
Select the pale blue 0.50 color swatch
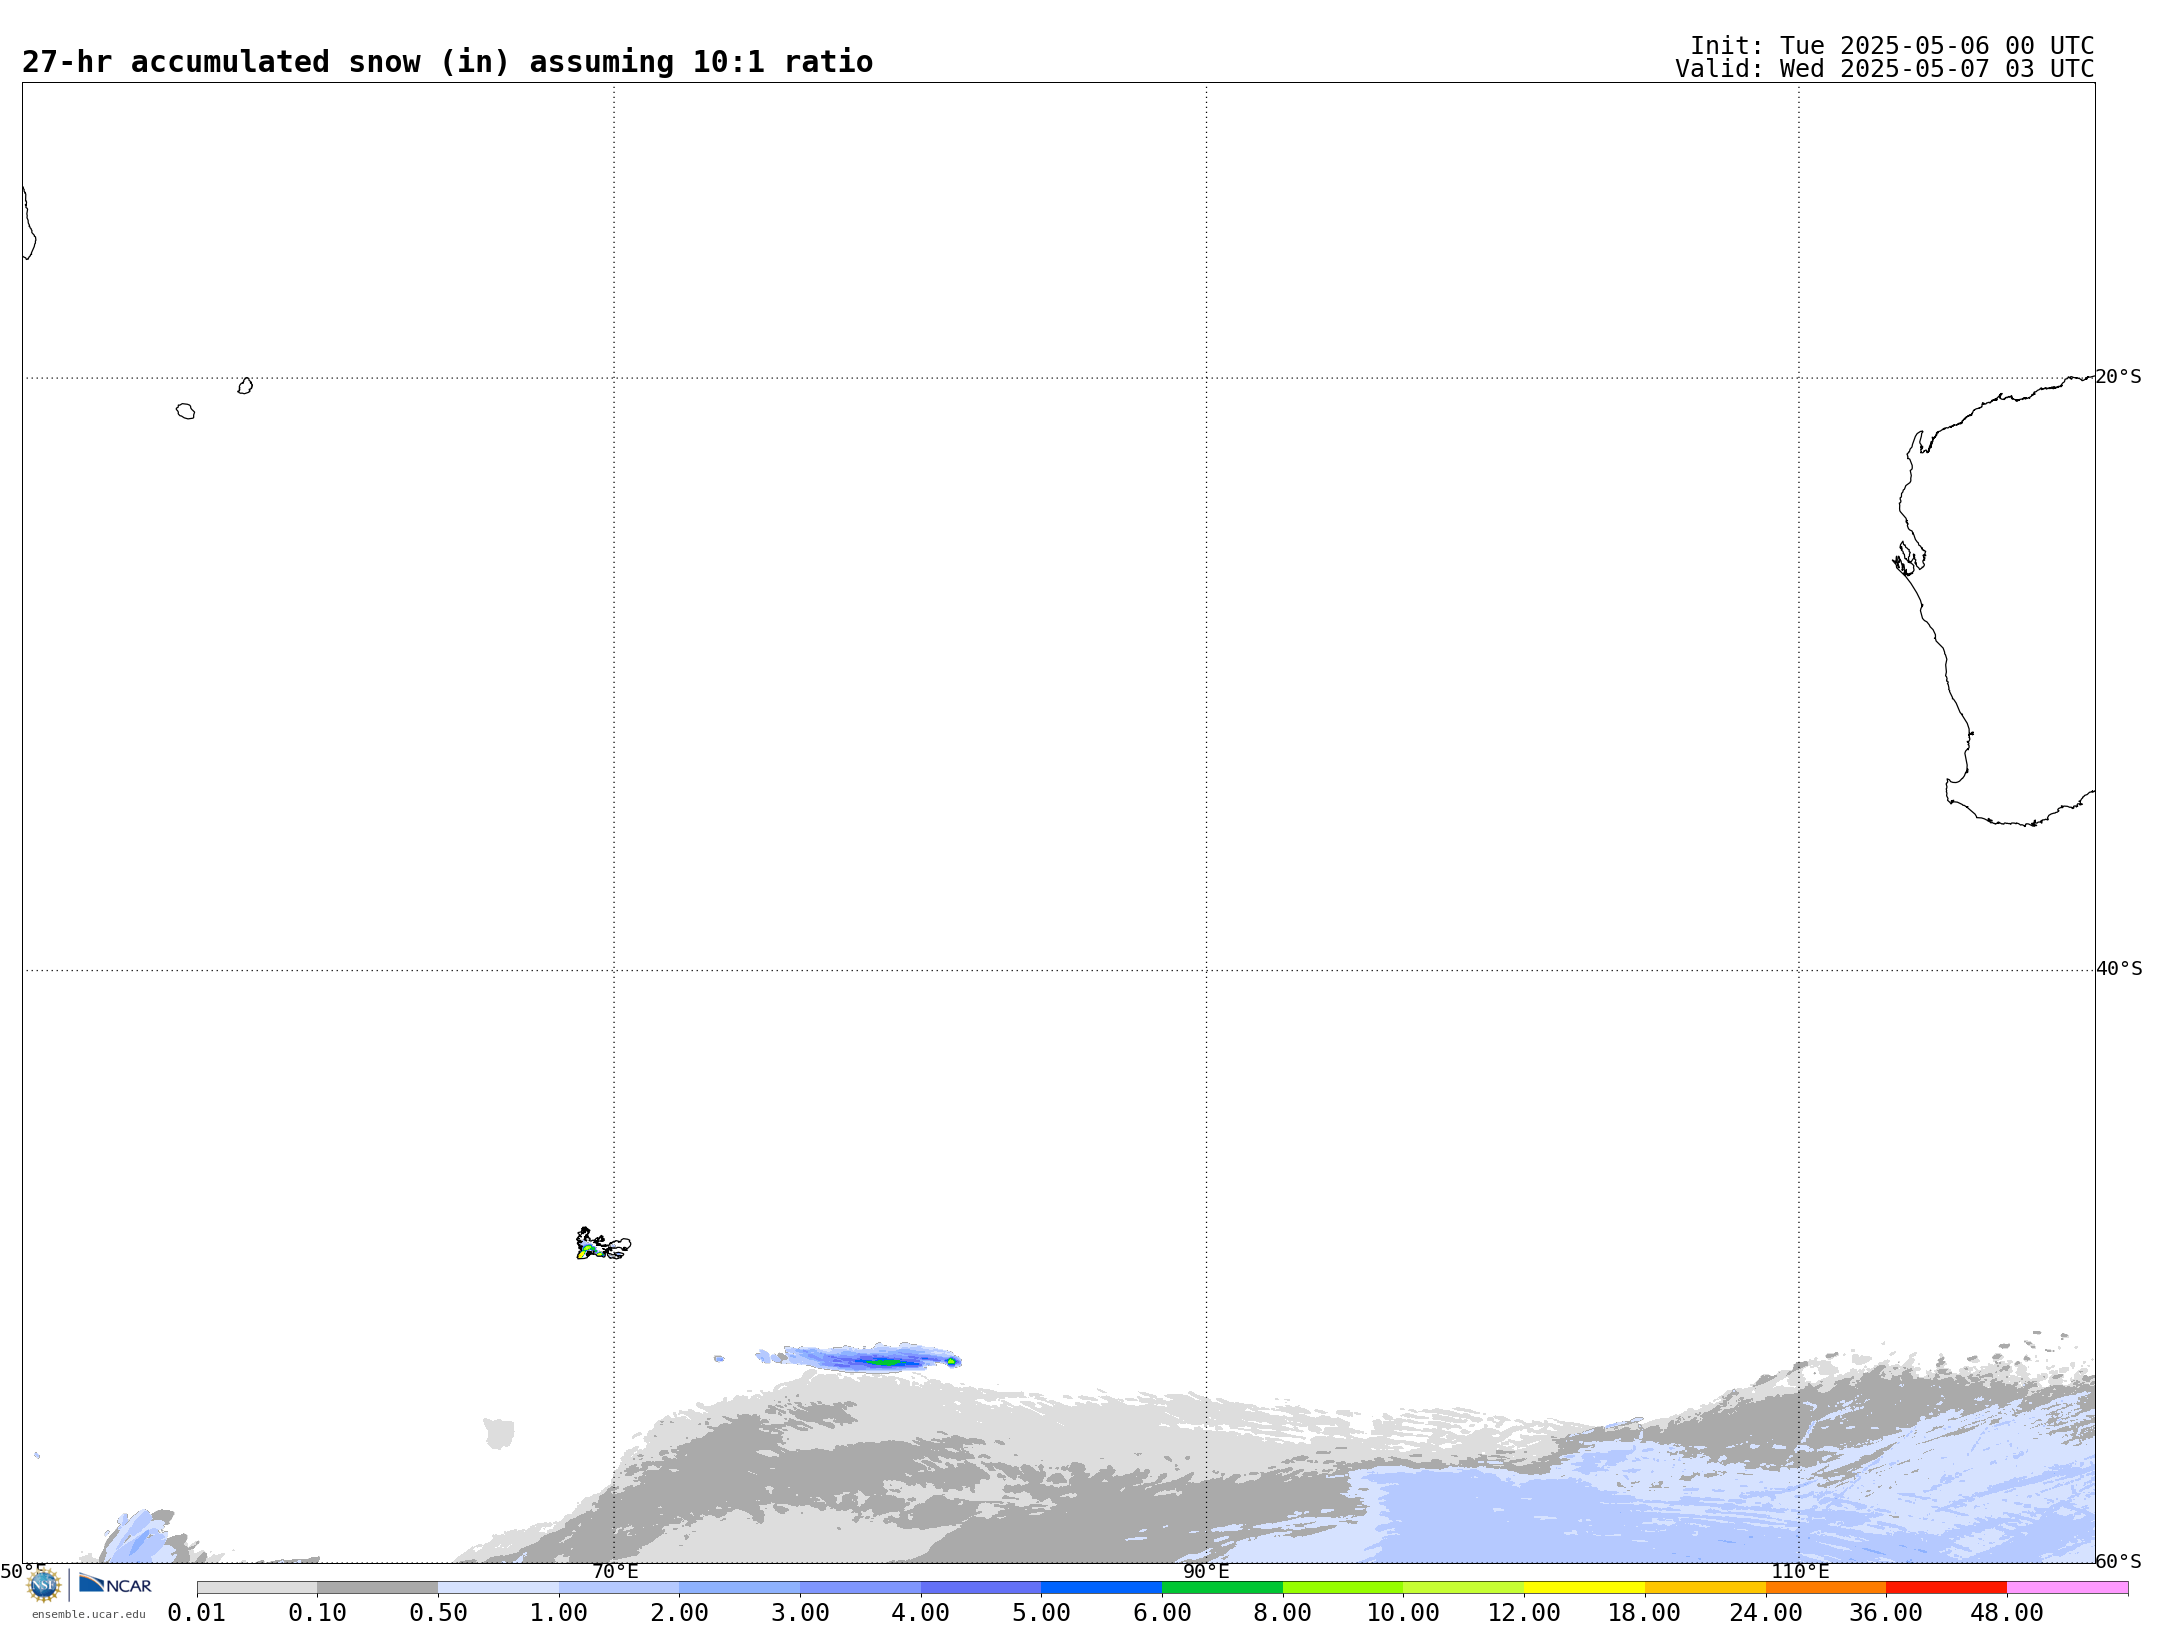(x=498, y=1588)
